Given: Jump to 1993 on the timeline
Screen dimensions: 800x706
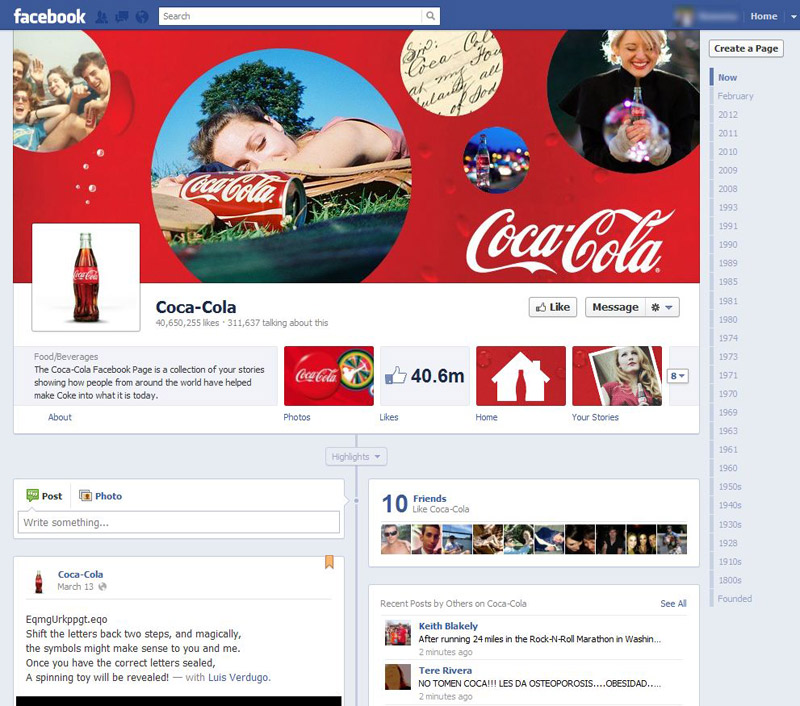Looking at the screenshot, I should 728,208.
